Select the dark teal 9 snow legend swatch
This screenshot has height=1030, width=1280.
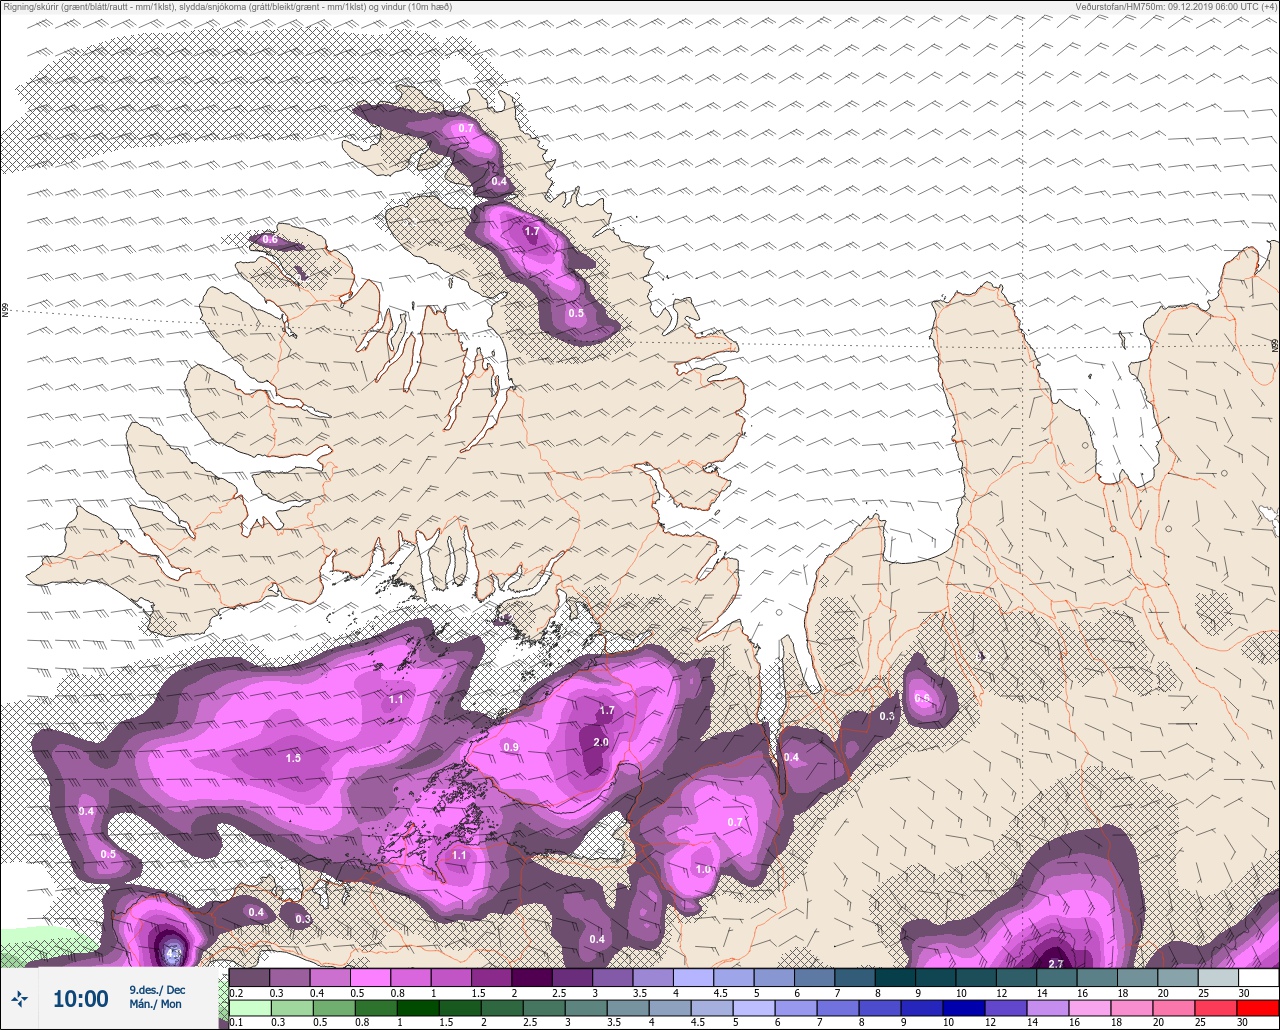(935, 978)
